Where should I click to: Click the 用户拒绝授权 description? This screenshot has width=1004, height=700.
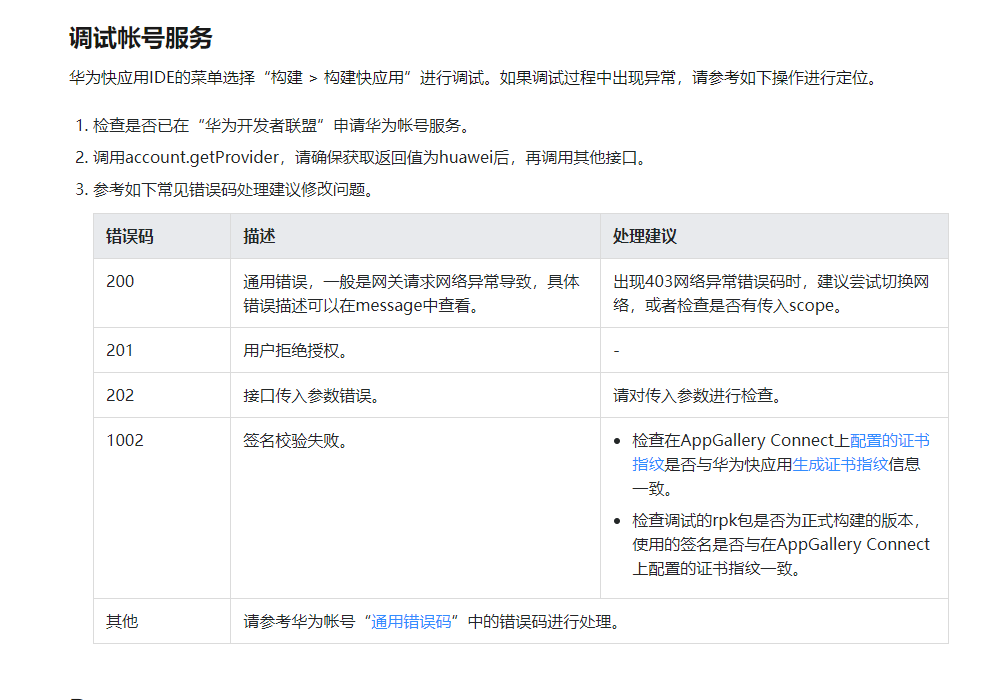click(295, 351)
